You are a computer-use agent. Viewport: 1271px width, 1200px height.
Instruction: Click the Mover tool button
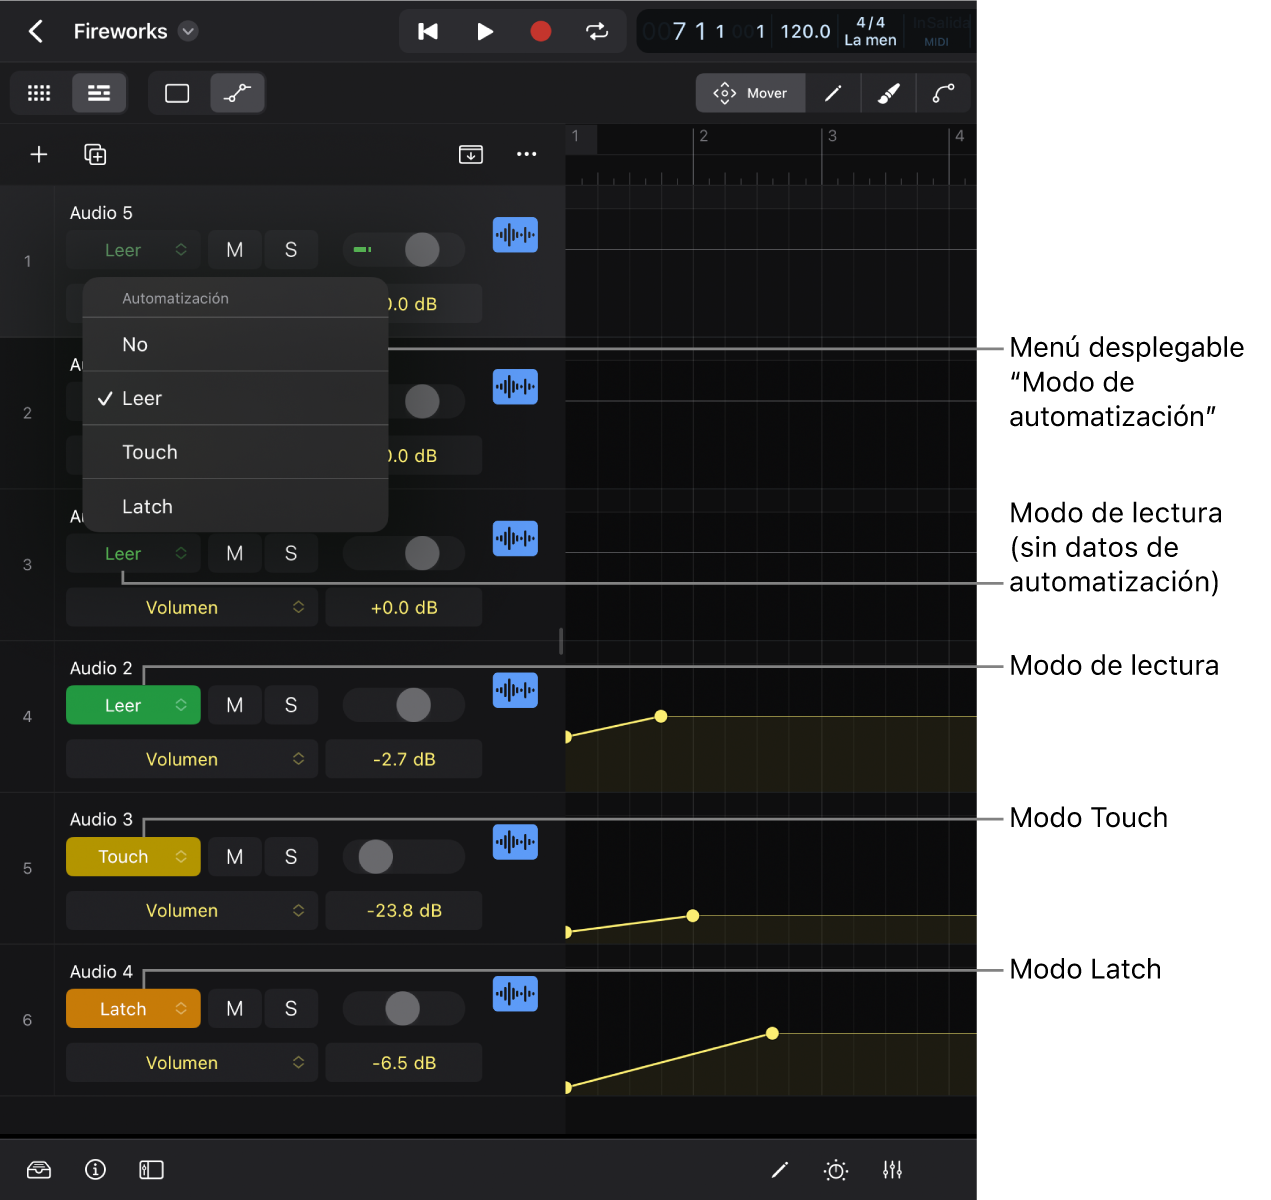751,93
